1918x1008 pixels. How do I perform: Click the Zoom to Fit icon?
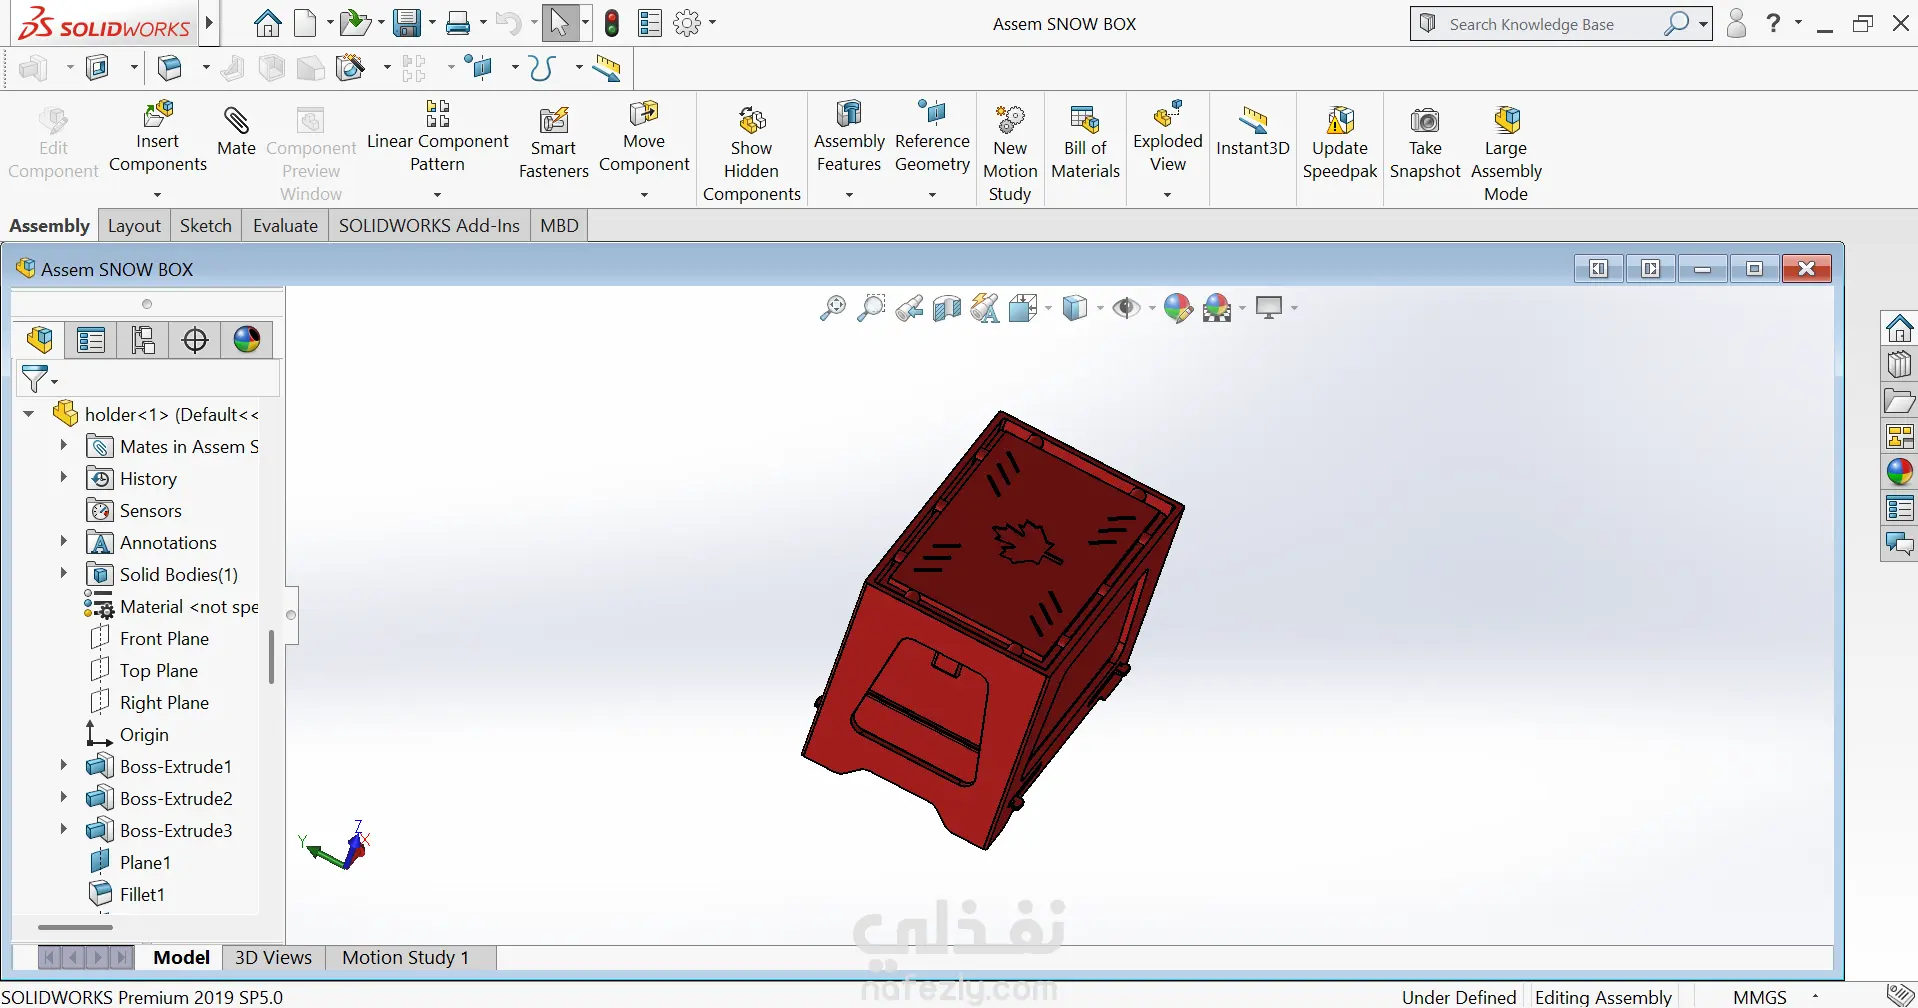click(832, 308)
